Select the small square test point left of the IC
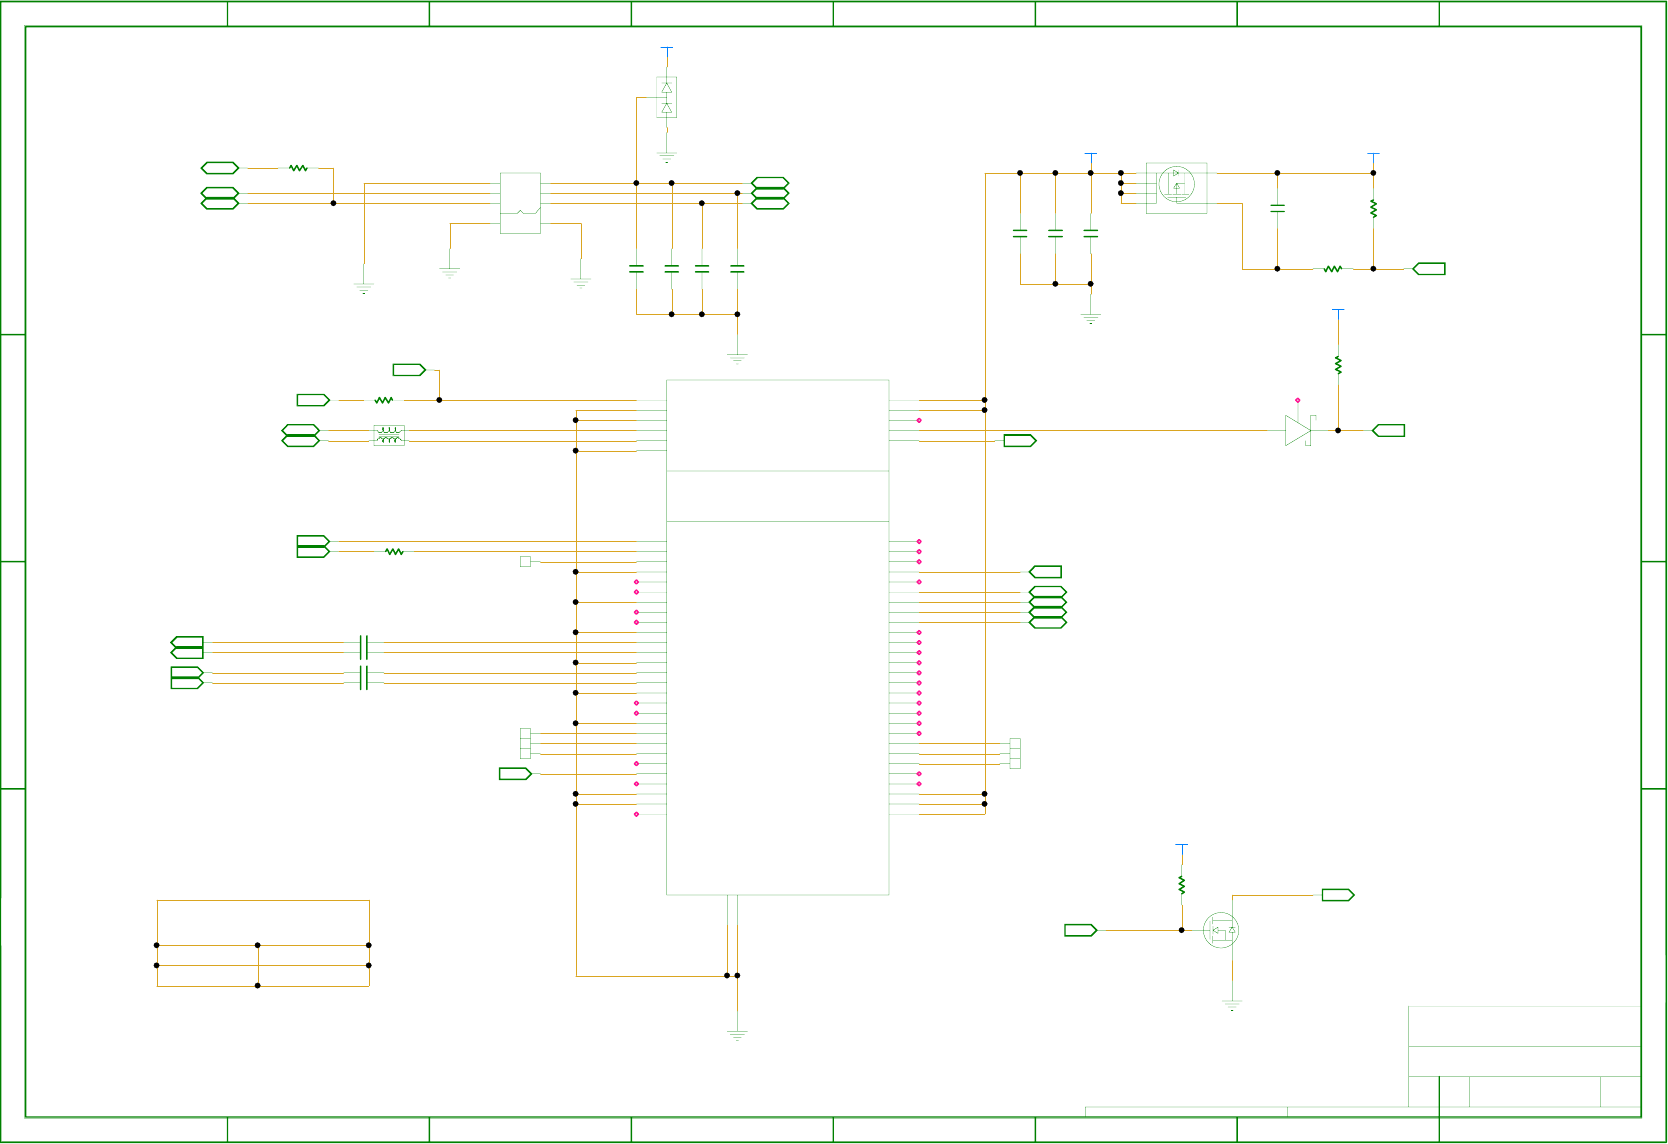 tap(525, 562)
